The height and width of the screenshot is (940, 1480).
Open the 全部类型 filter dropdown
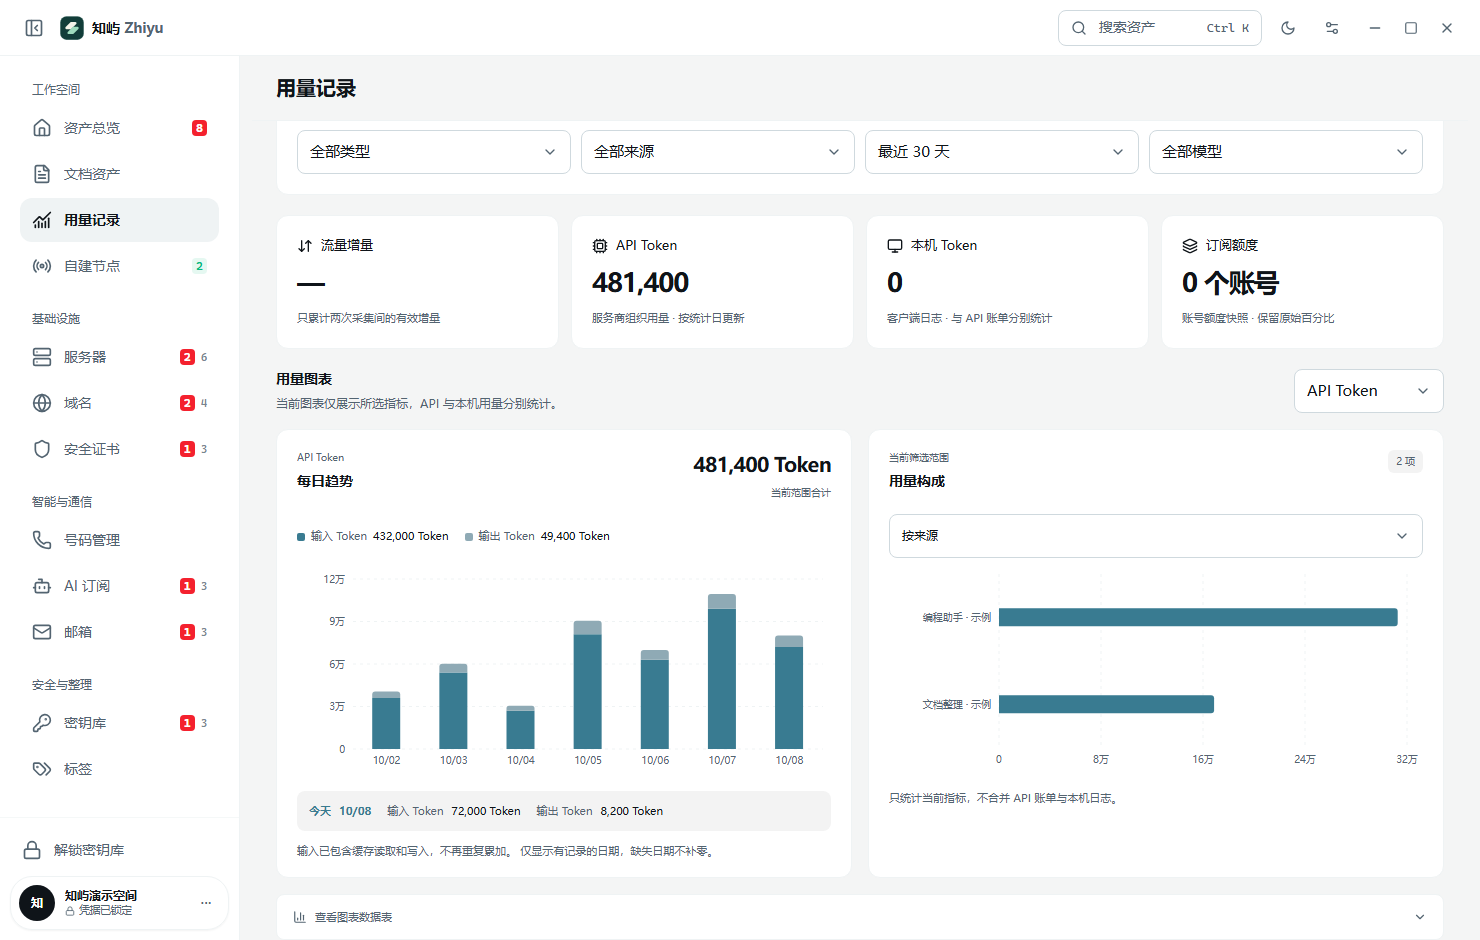coord(434,152)
